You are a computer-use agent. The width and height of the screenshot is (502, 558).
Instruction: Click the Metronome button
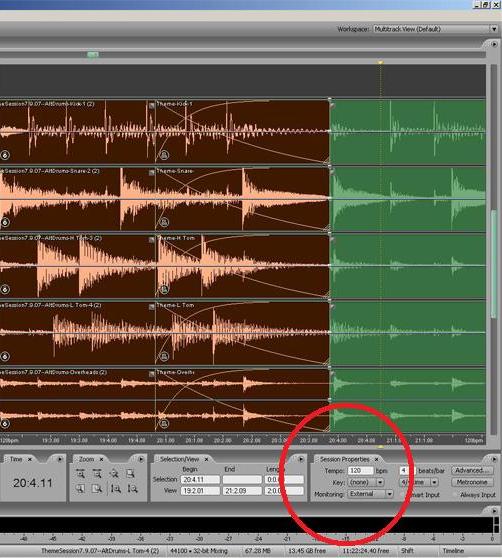(x=472, y=482)
